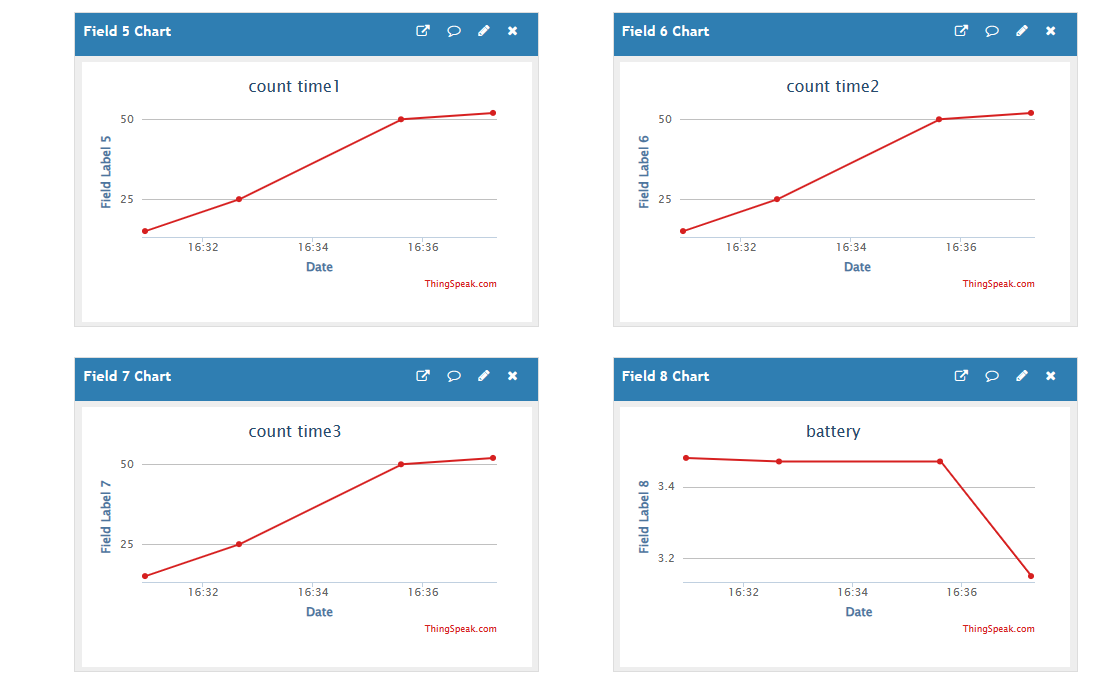Close the Field 6 Chart widget
Image resolution: width=1107 pixels, height=692 pixels.
pyautogui.click(x=1051, y=31)
